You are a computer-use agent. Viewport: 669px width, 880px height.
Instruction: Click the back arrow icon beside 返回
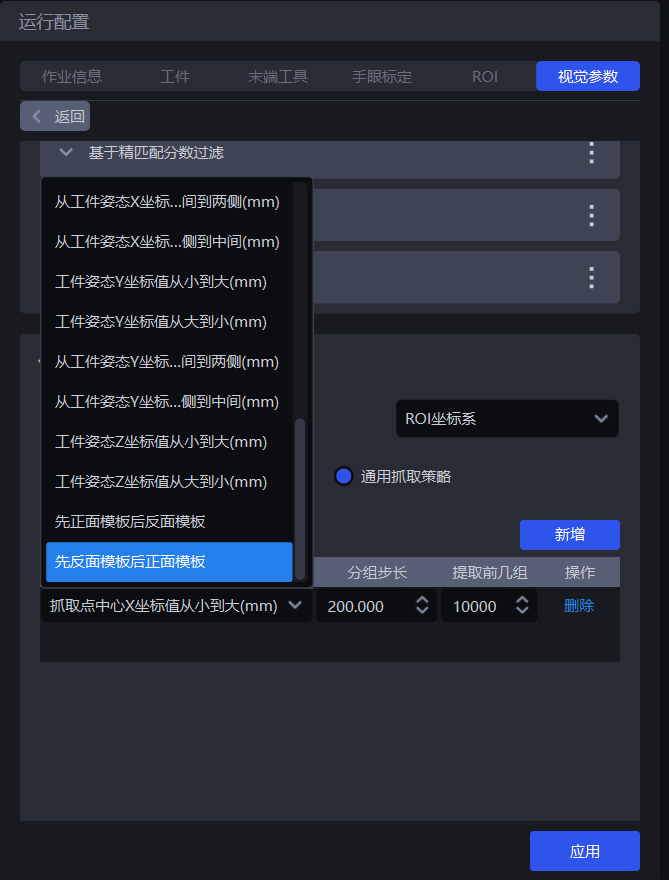[37, 116]
